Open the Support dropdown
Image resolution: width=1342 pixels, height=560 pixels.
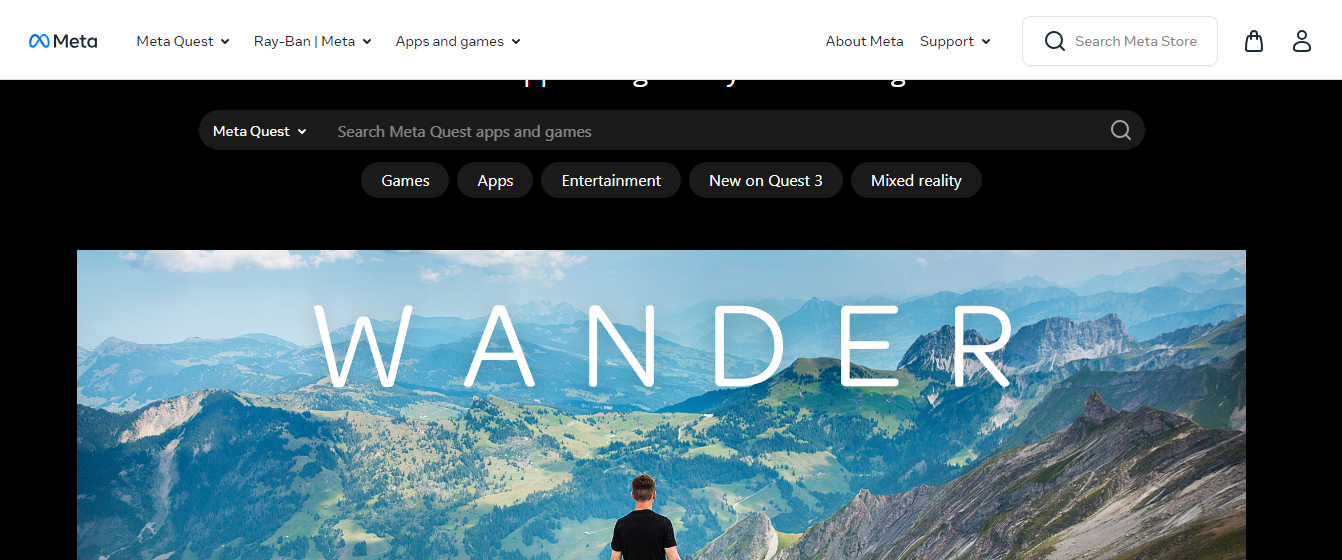(x=955, y=41)
